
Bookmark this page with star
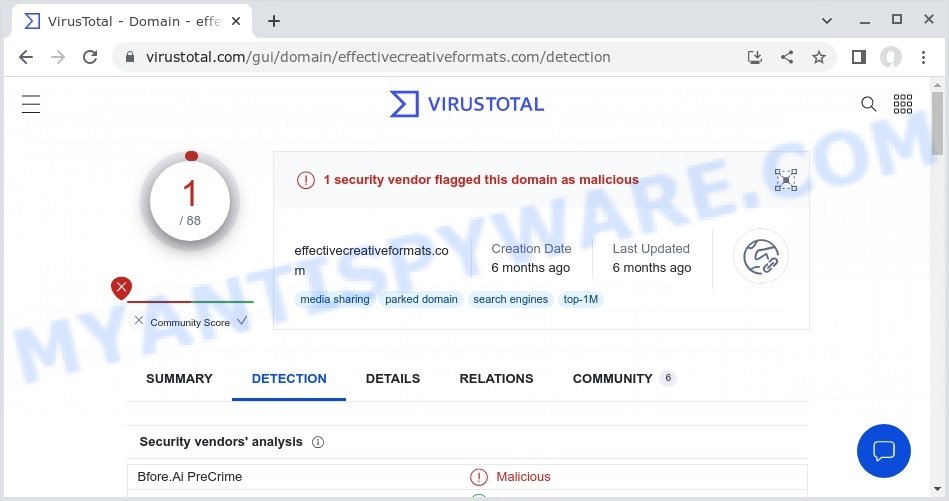click(x=819, y=57)
